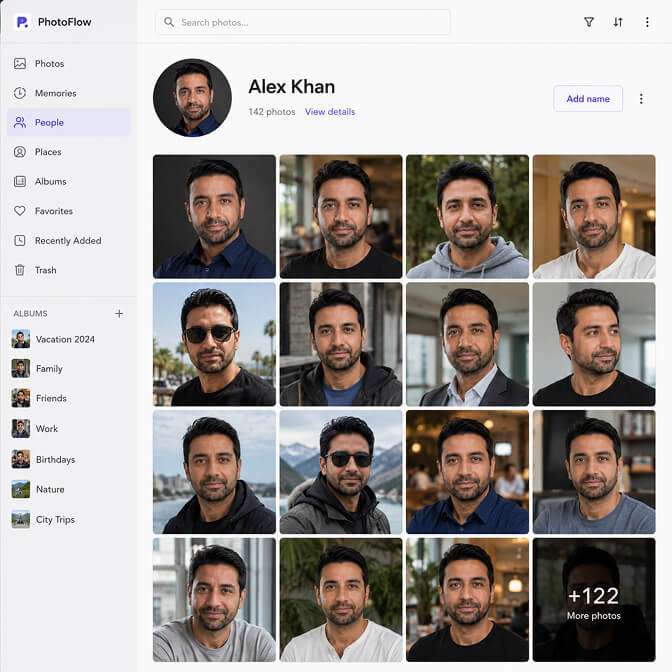This screenshot has height=672, width=672.
Task: Click the sort order arrows icon
Action: tap(618, 22)
